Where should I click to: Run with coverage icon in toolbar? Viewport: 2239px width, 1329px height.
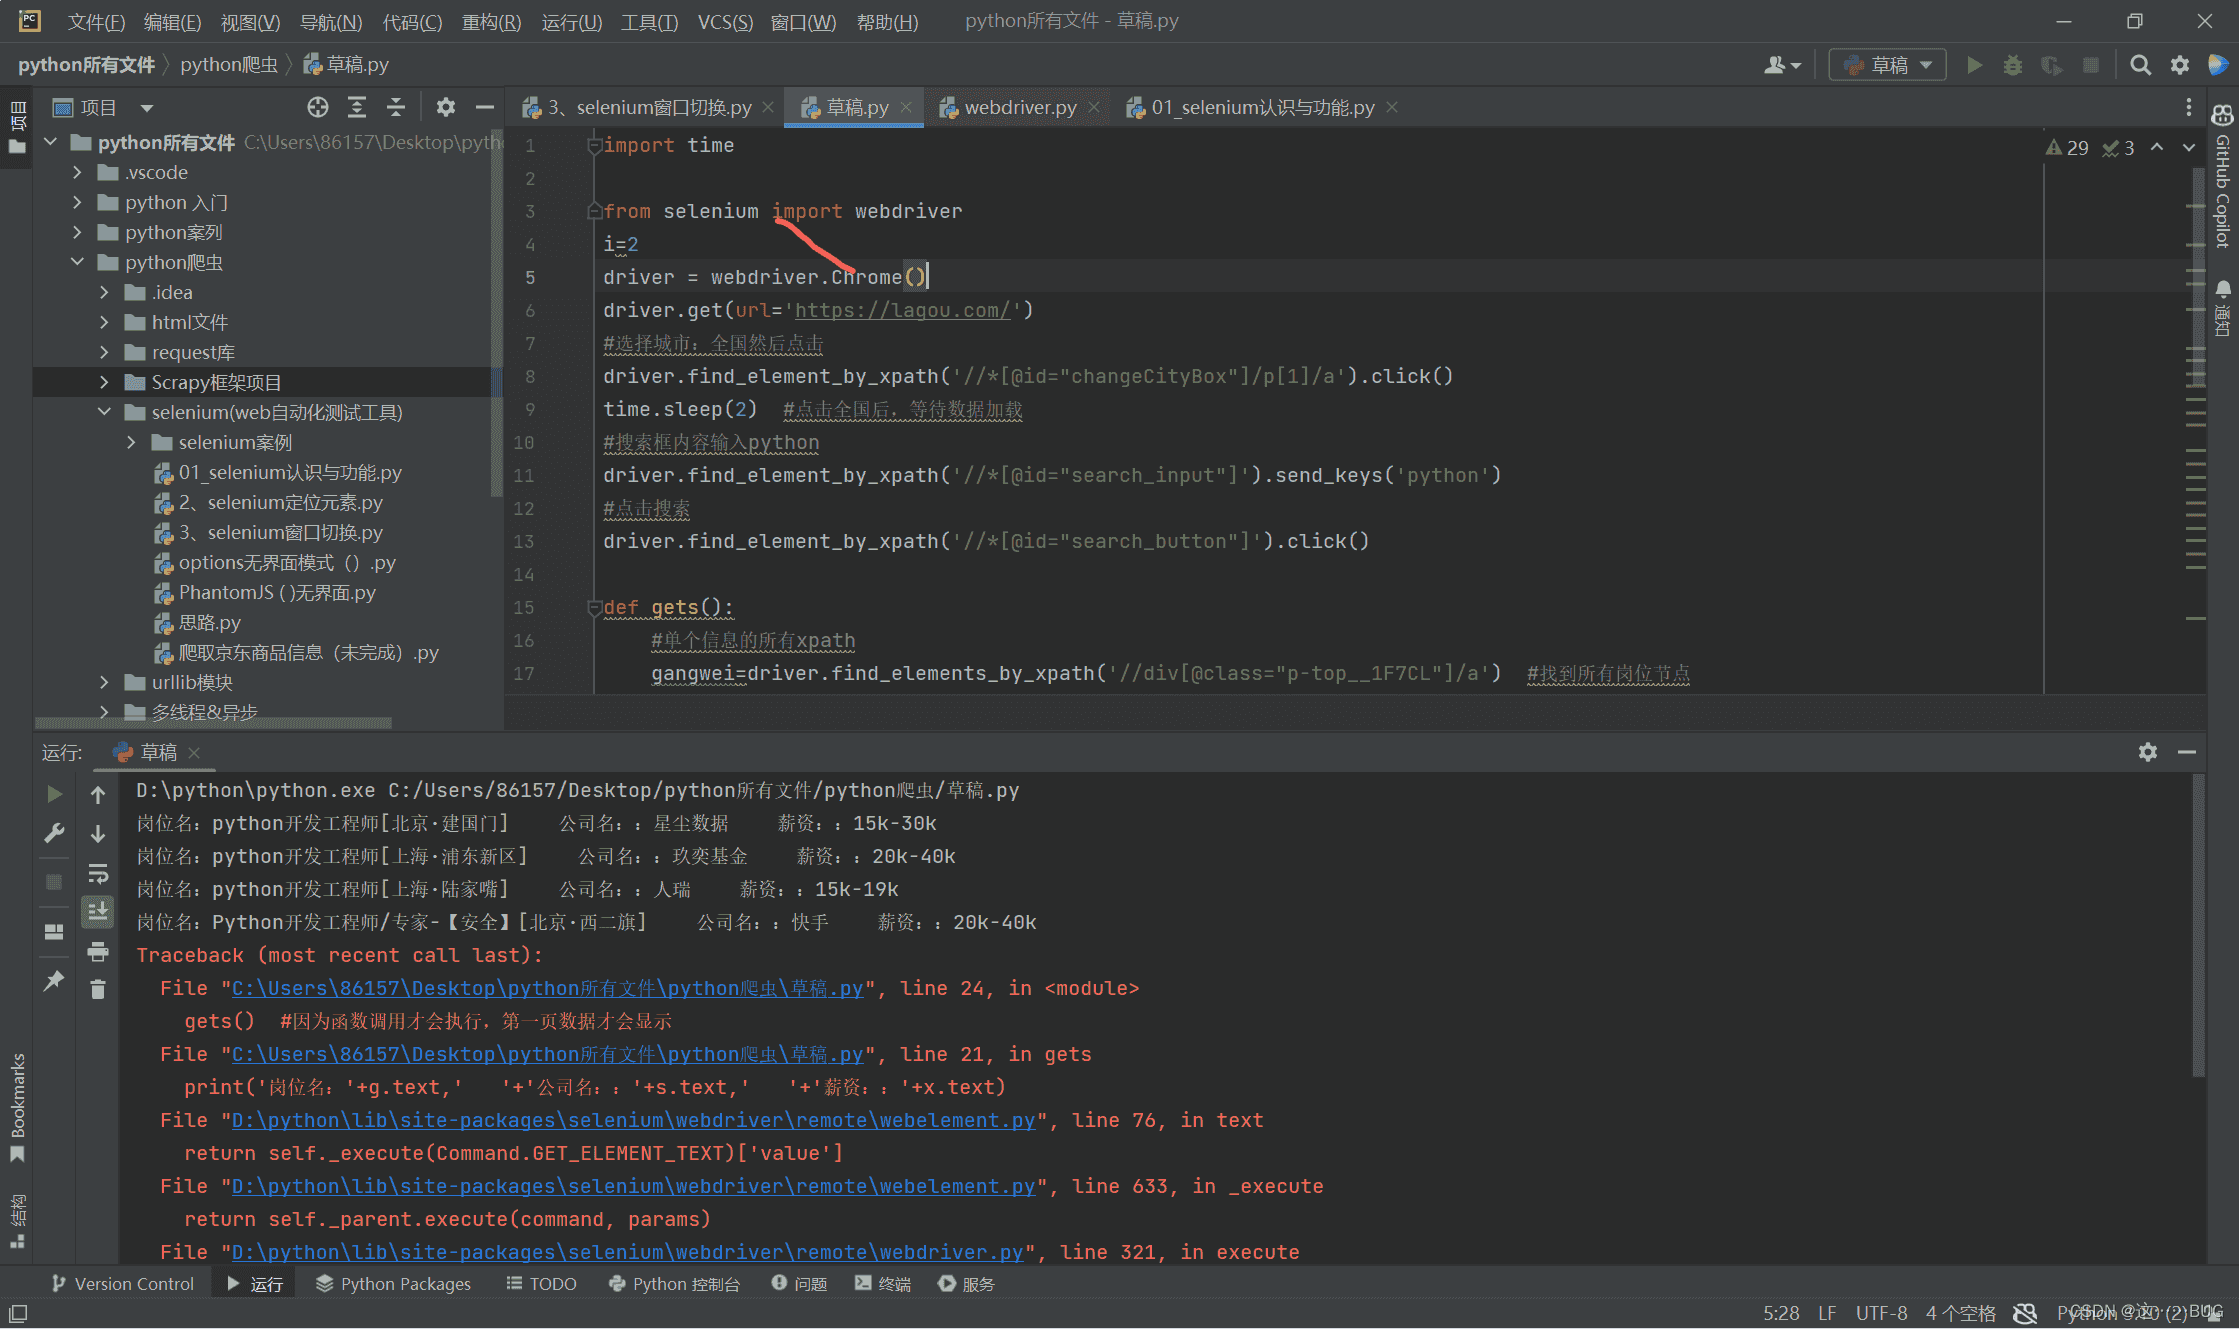point(2051,64)
